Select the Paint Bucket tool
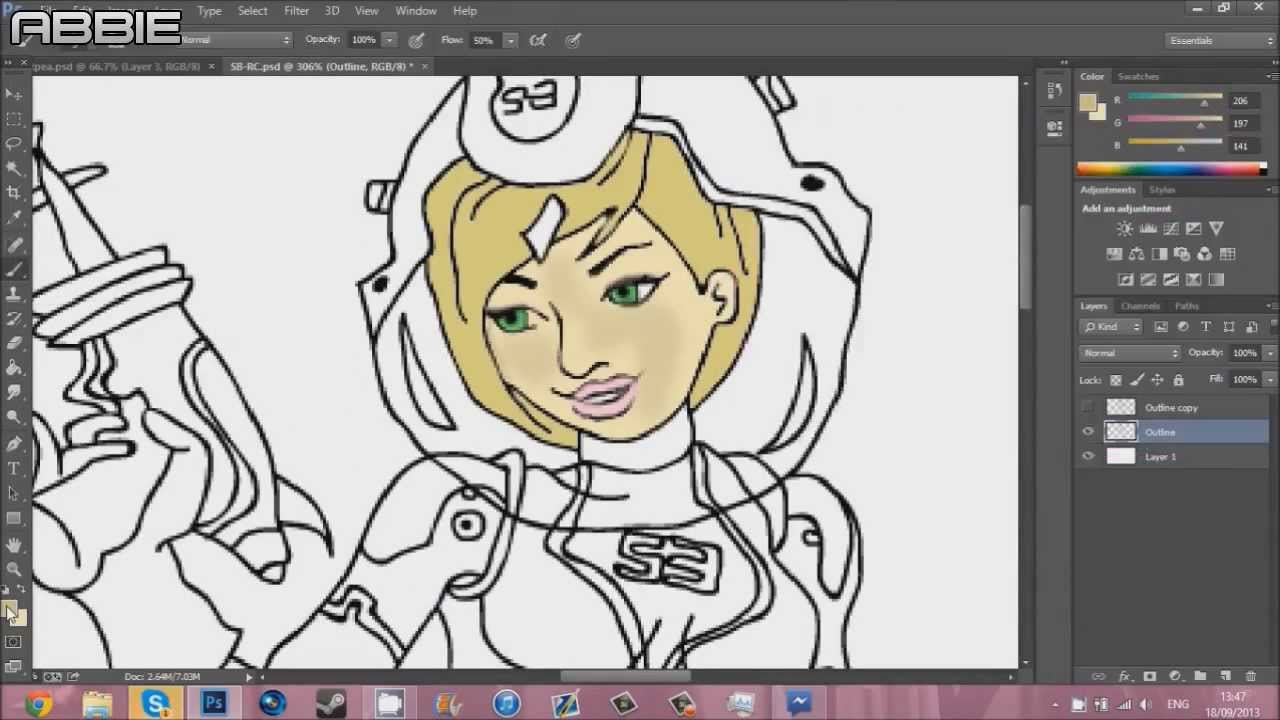This screenshot has width=1280, height=720. pyautogui.click(x=14, y=368)
